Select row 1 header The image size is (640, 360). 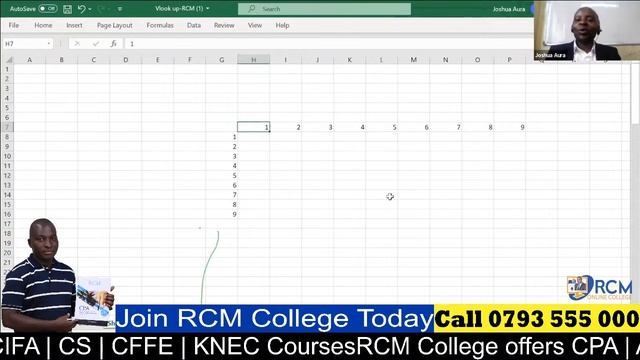click(x=7, y=69)
